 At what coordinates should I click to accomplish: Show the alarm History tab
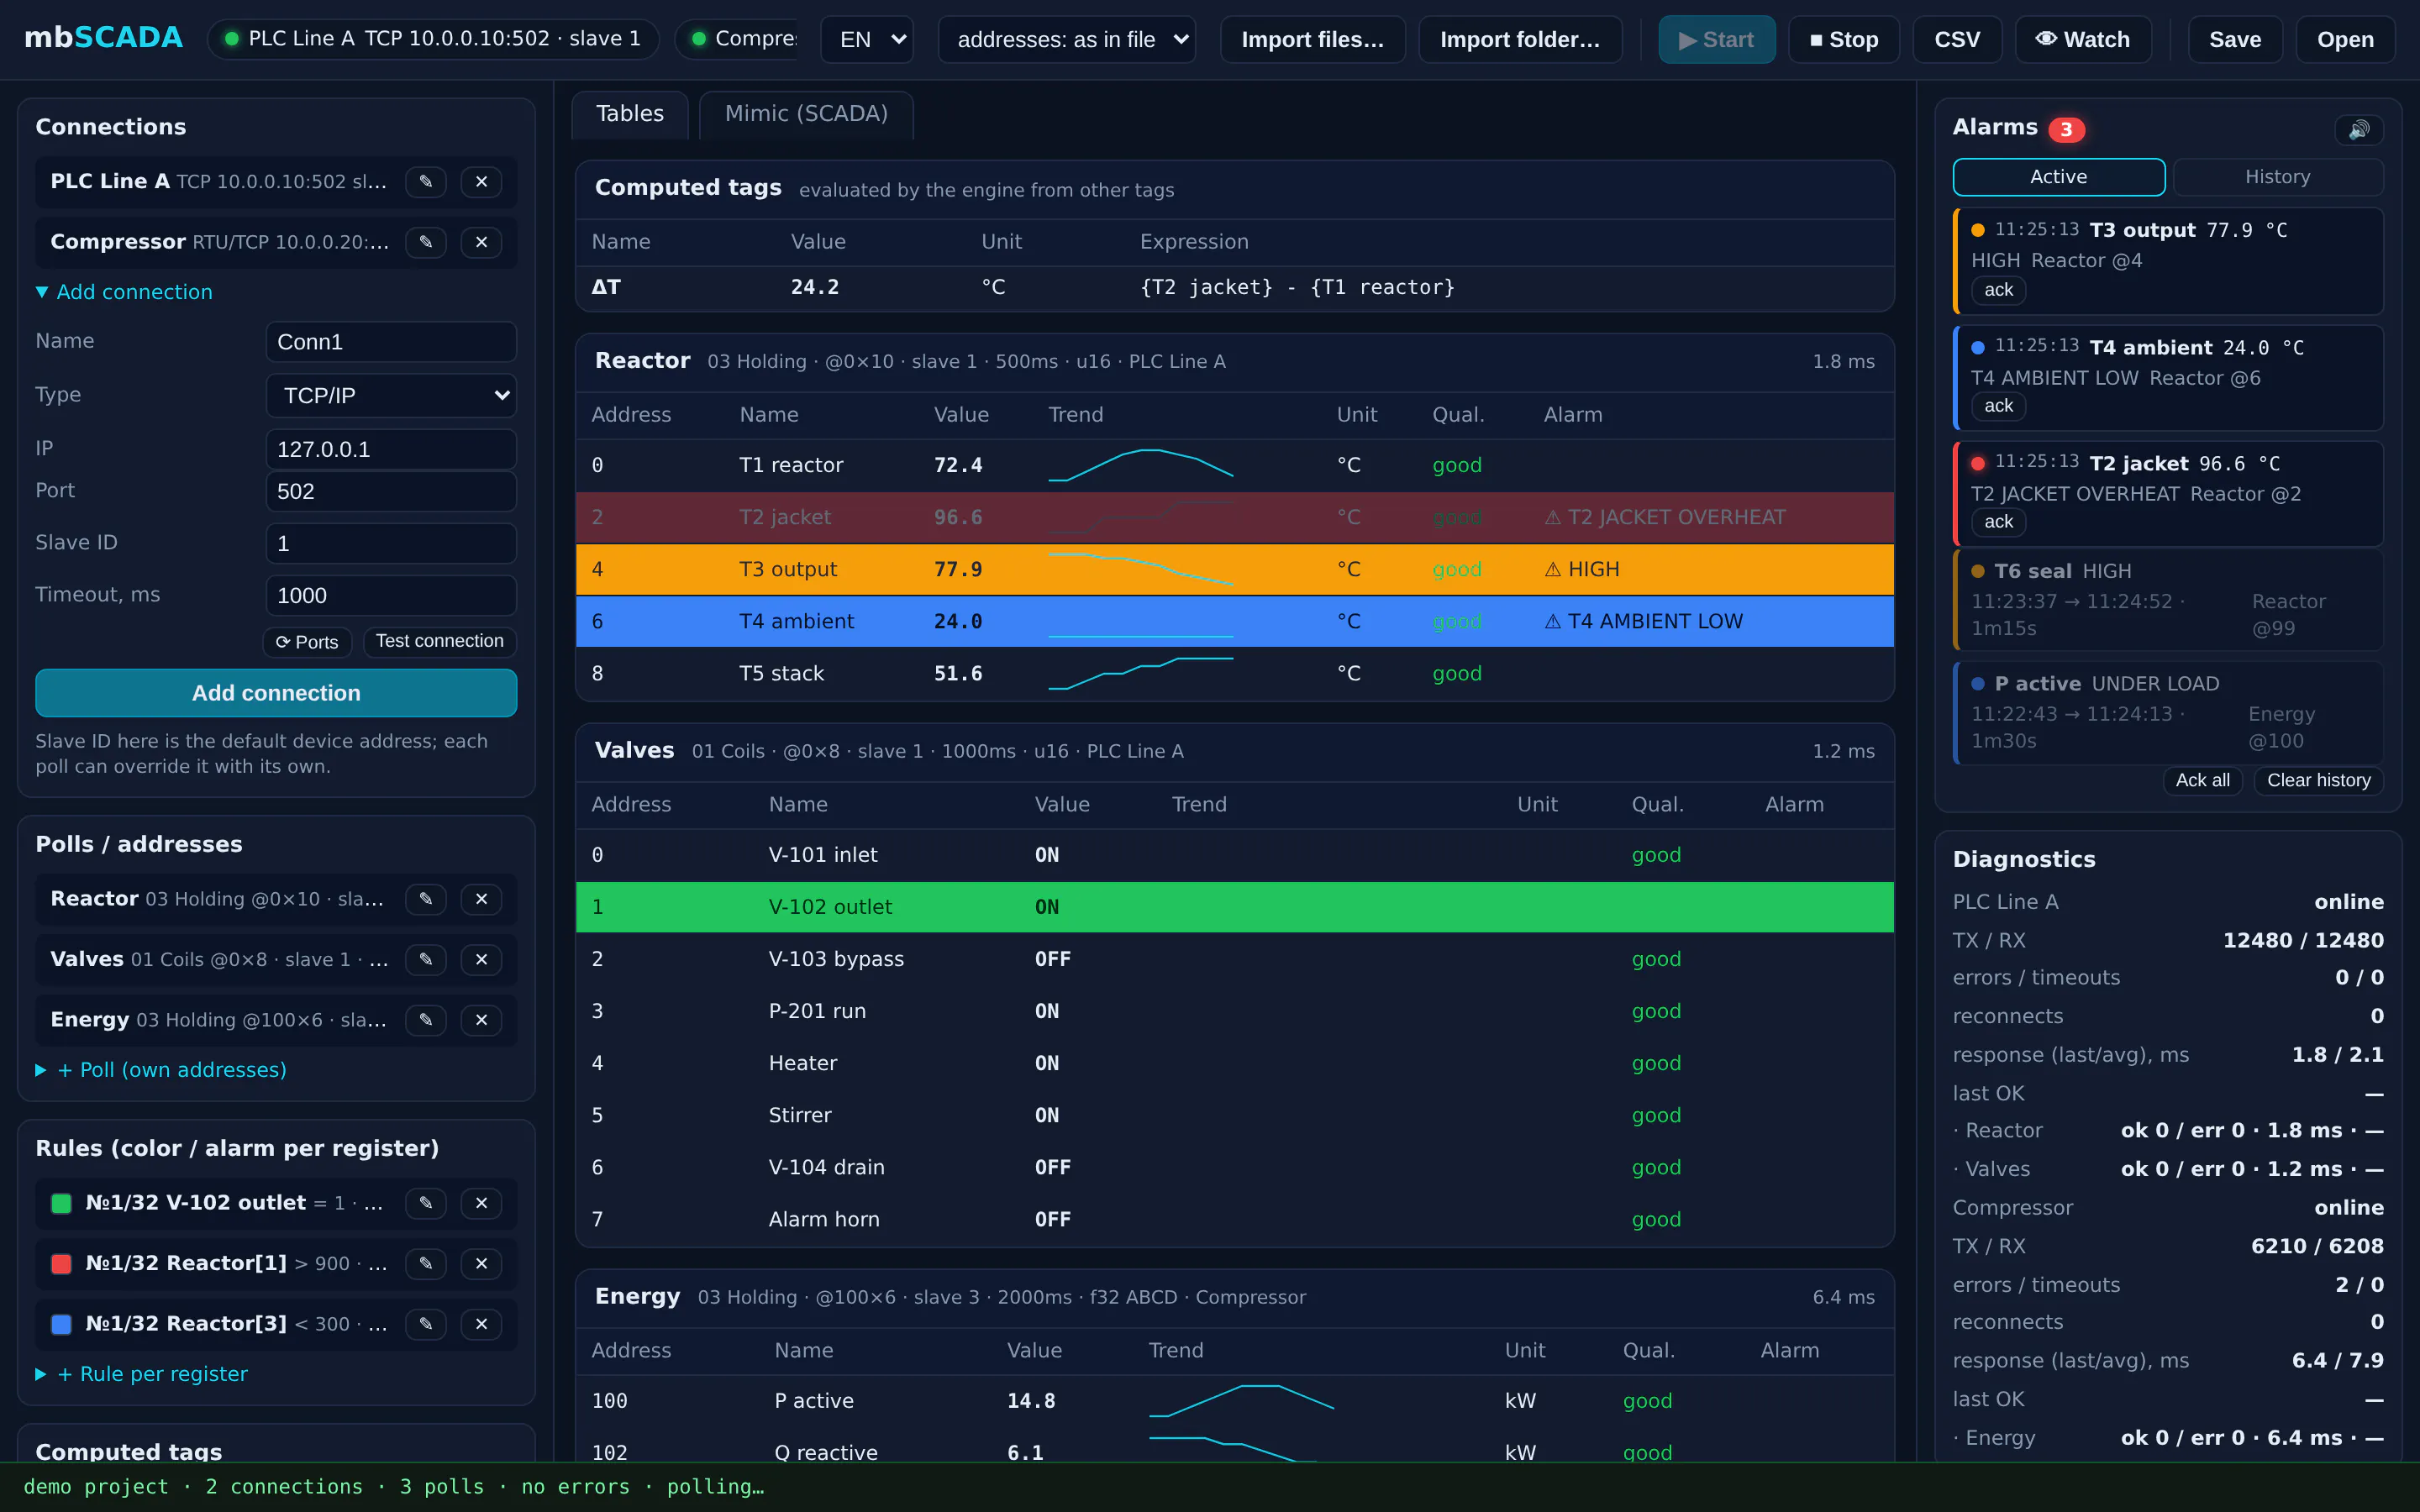point(2278,177)
